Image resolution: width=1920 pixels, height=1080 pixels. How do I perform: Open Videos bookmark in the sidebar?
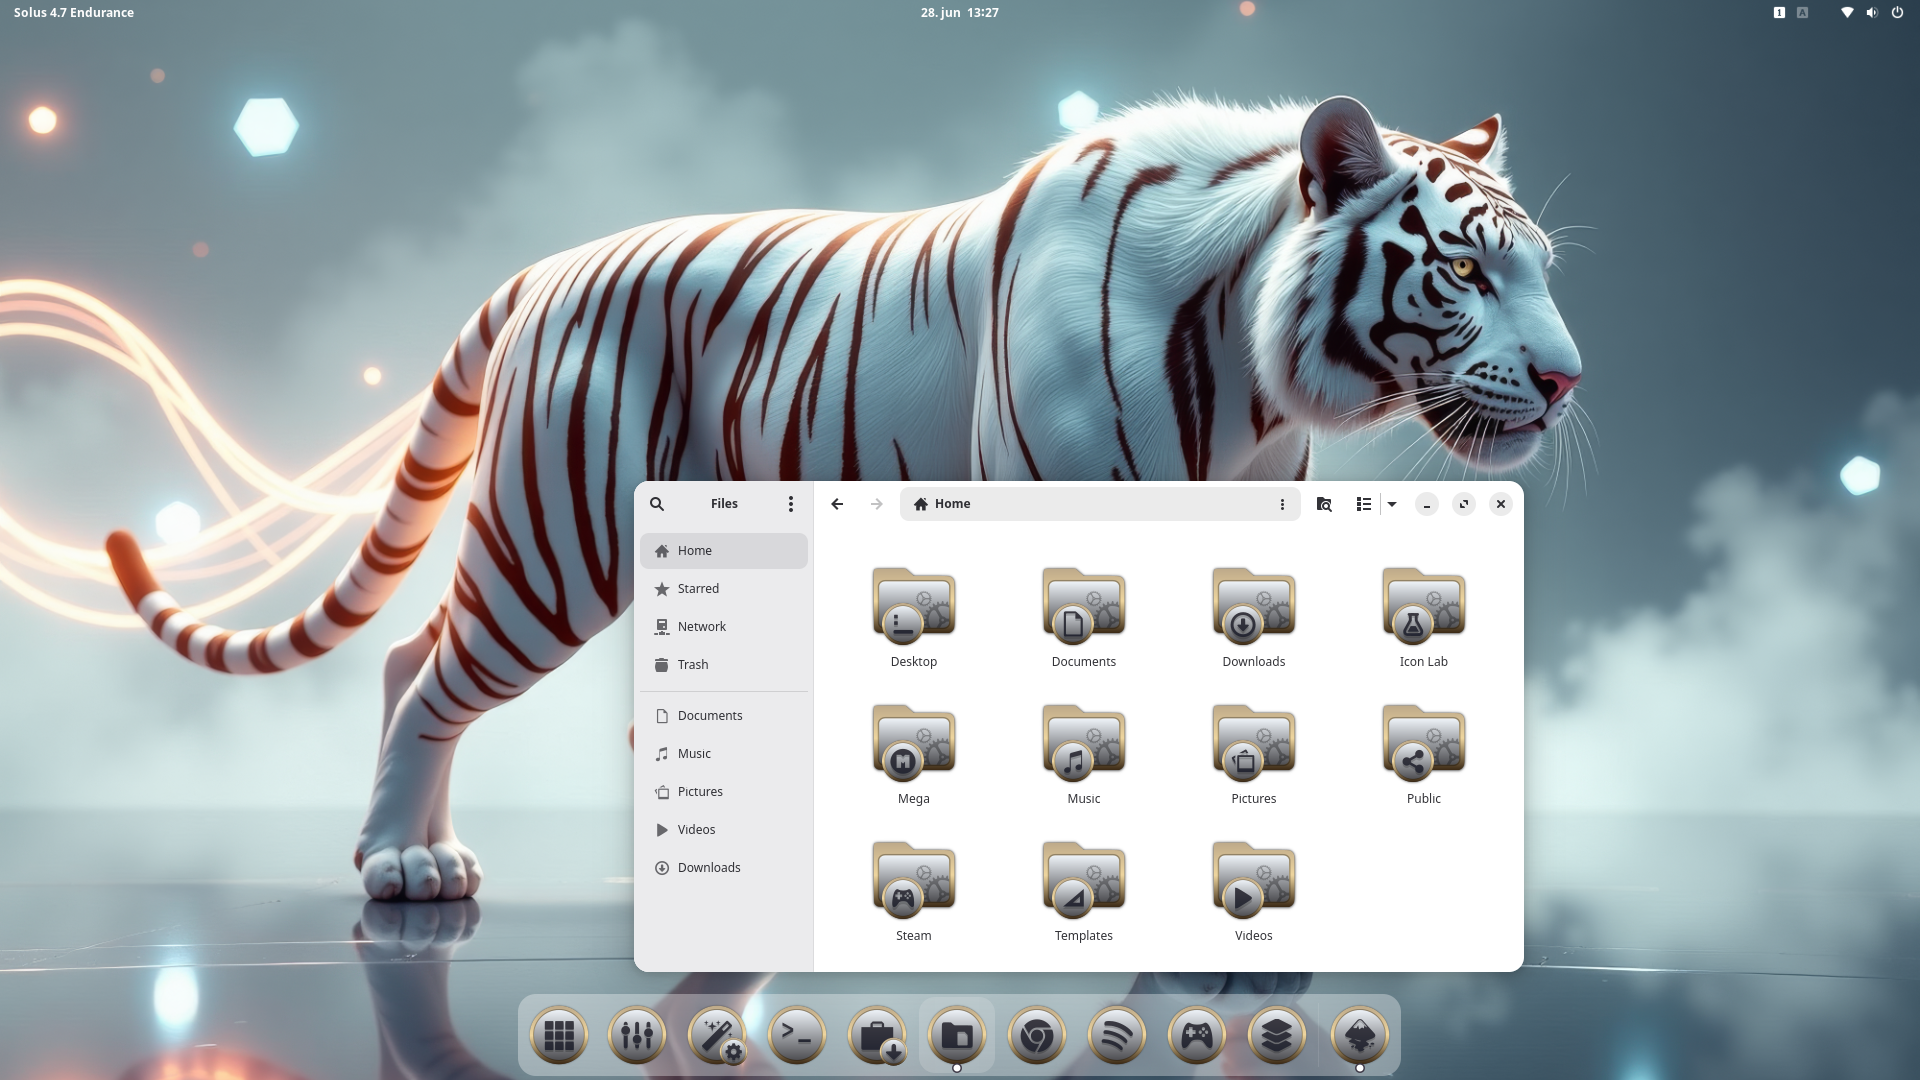pos(724,830)
